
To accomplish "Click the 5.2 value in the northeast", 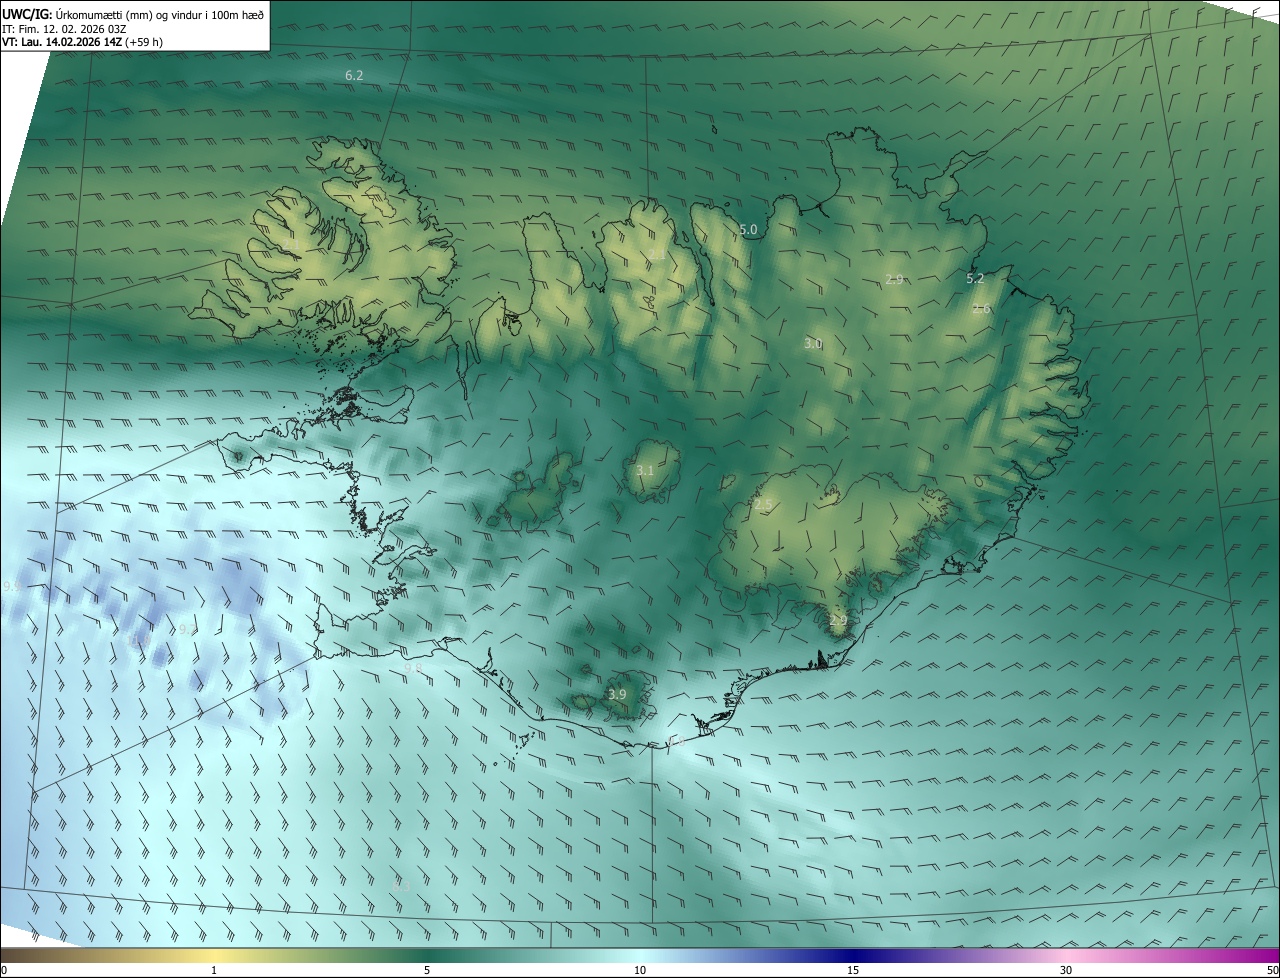I will pyautogui.click(x=975, y=279).
